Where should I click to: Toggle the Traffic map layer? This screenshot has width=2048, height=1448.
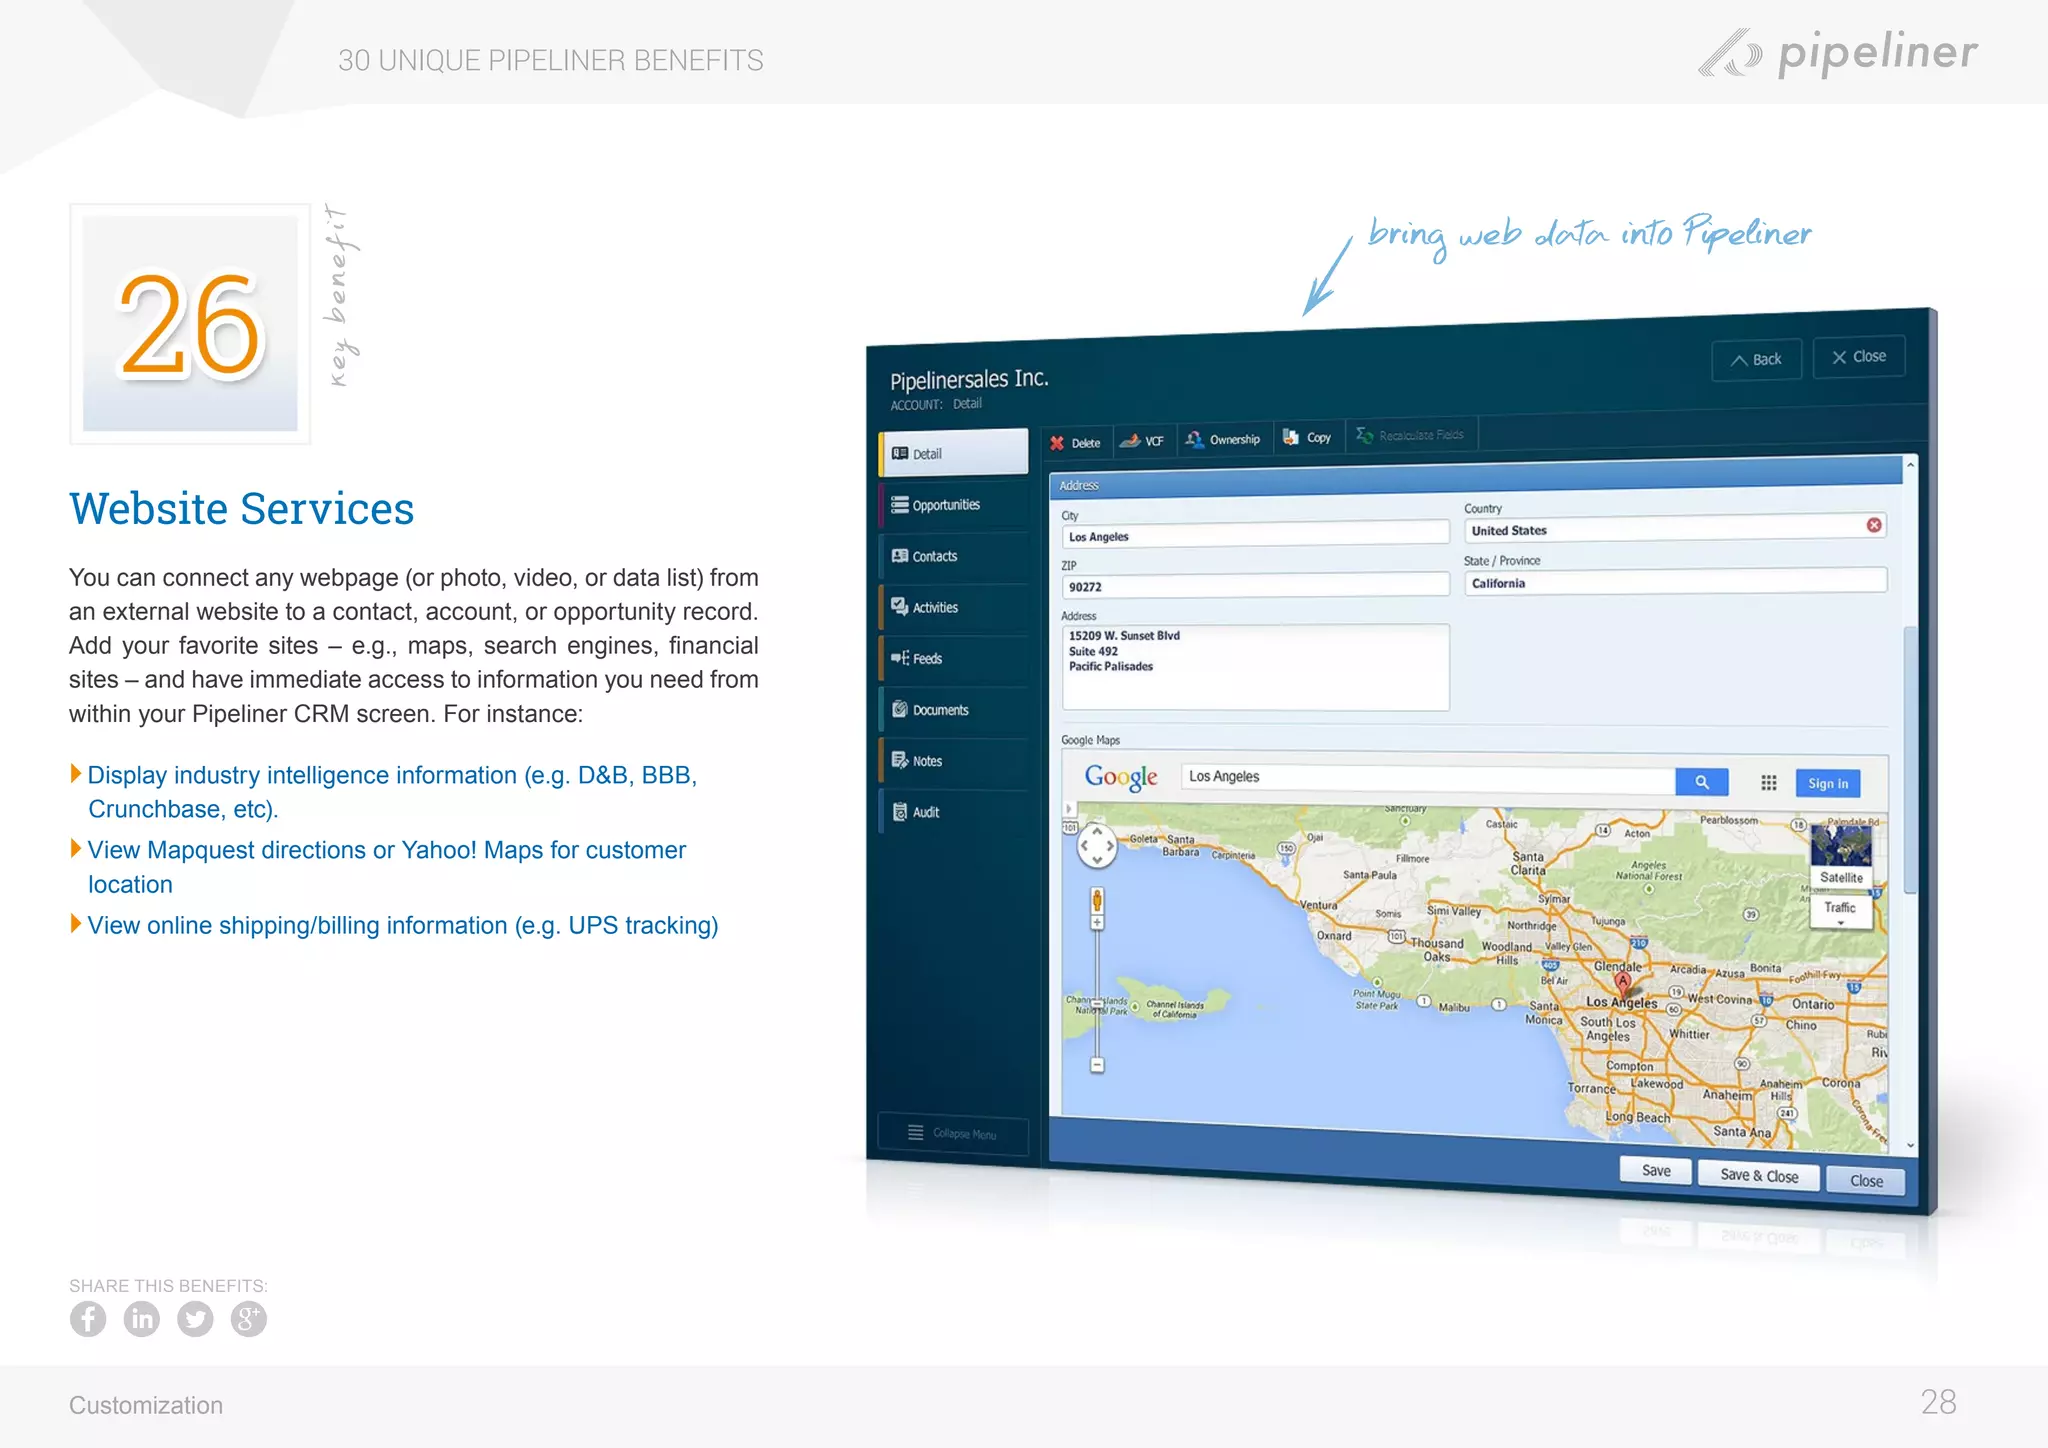pyautogui.click(x=1840, y=909)
